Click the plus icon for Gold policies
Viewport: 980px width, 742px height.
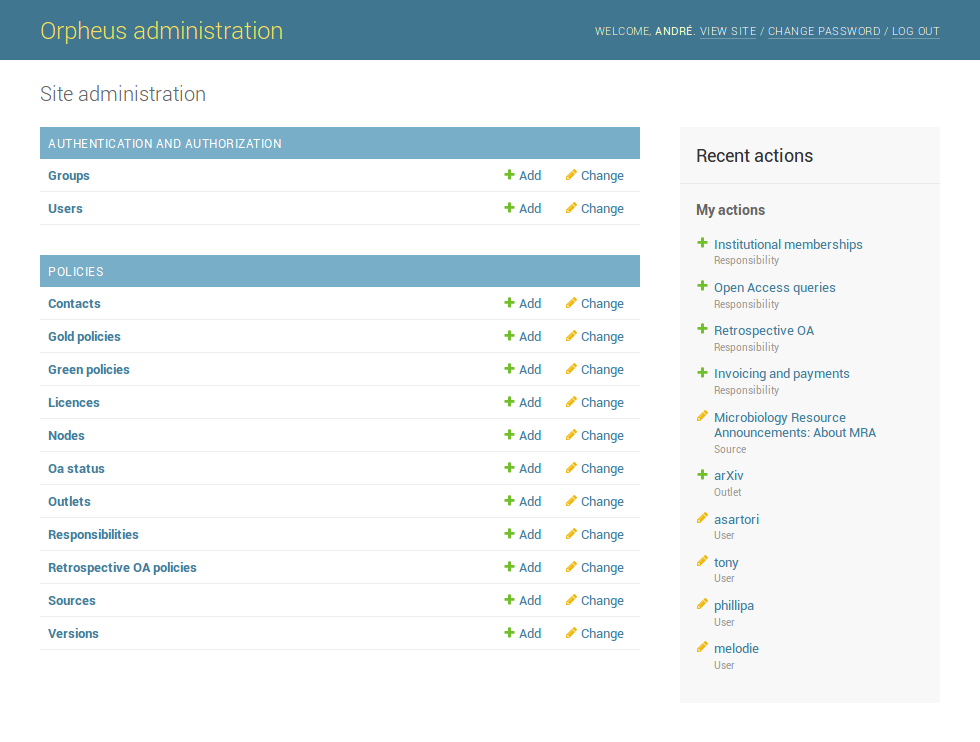click(509, 336)
